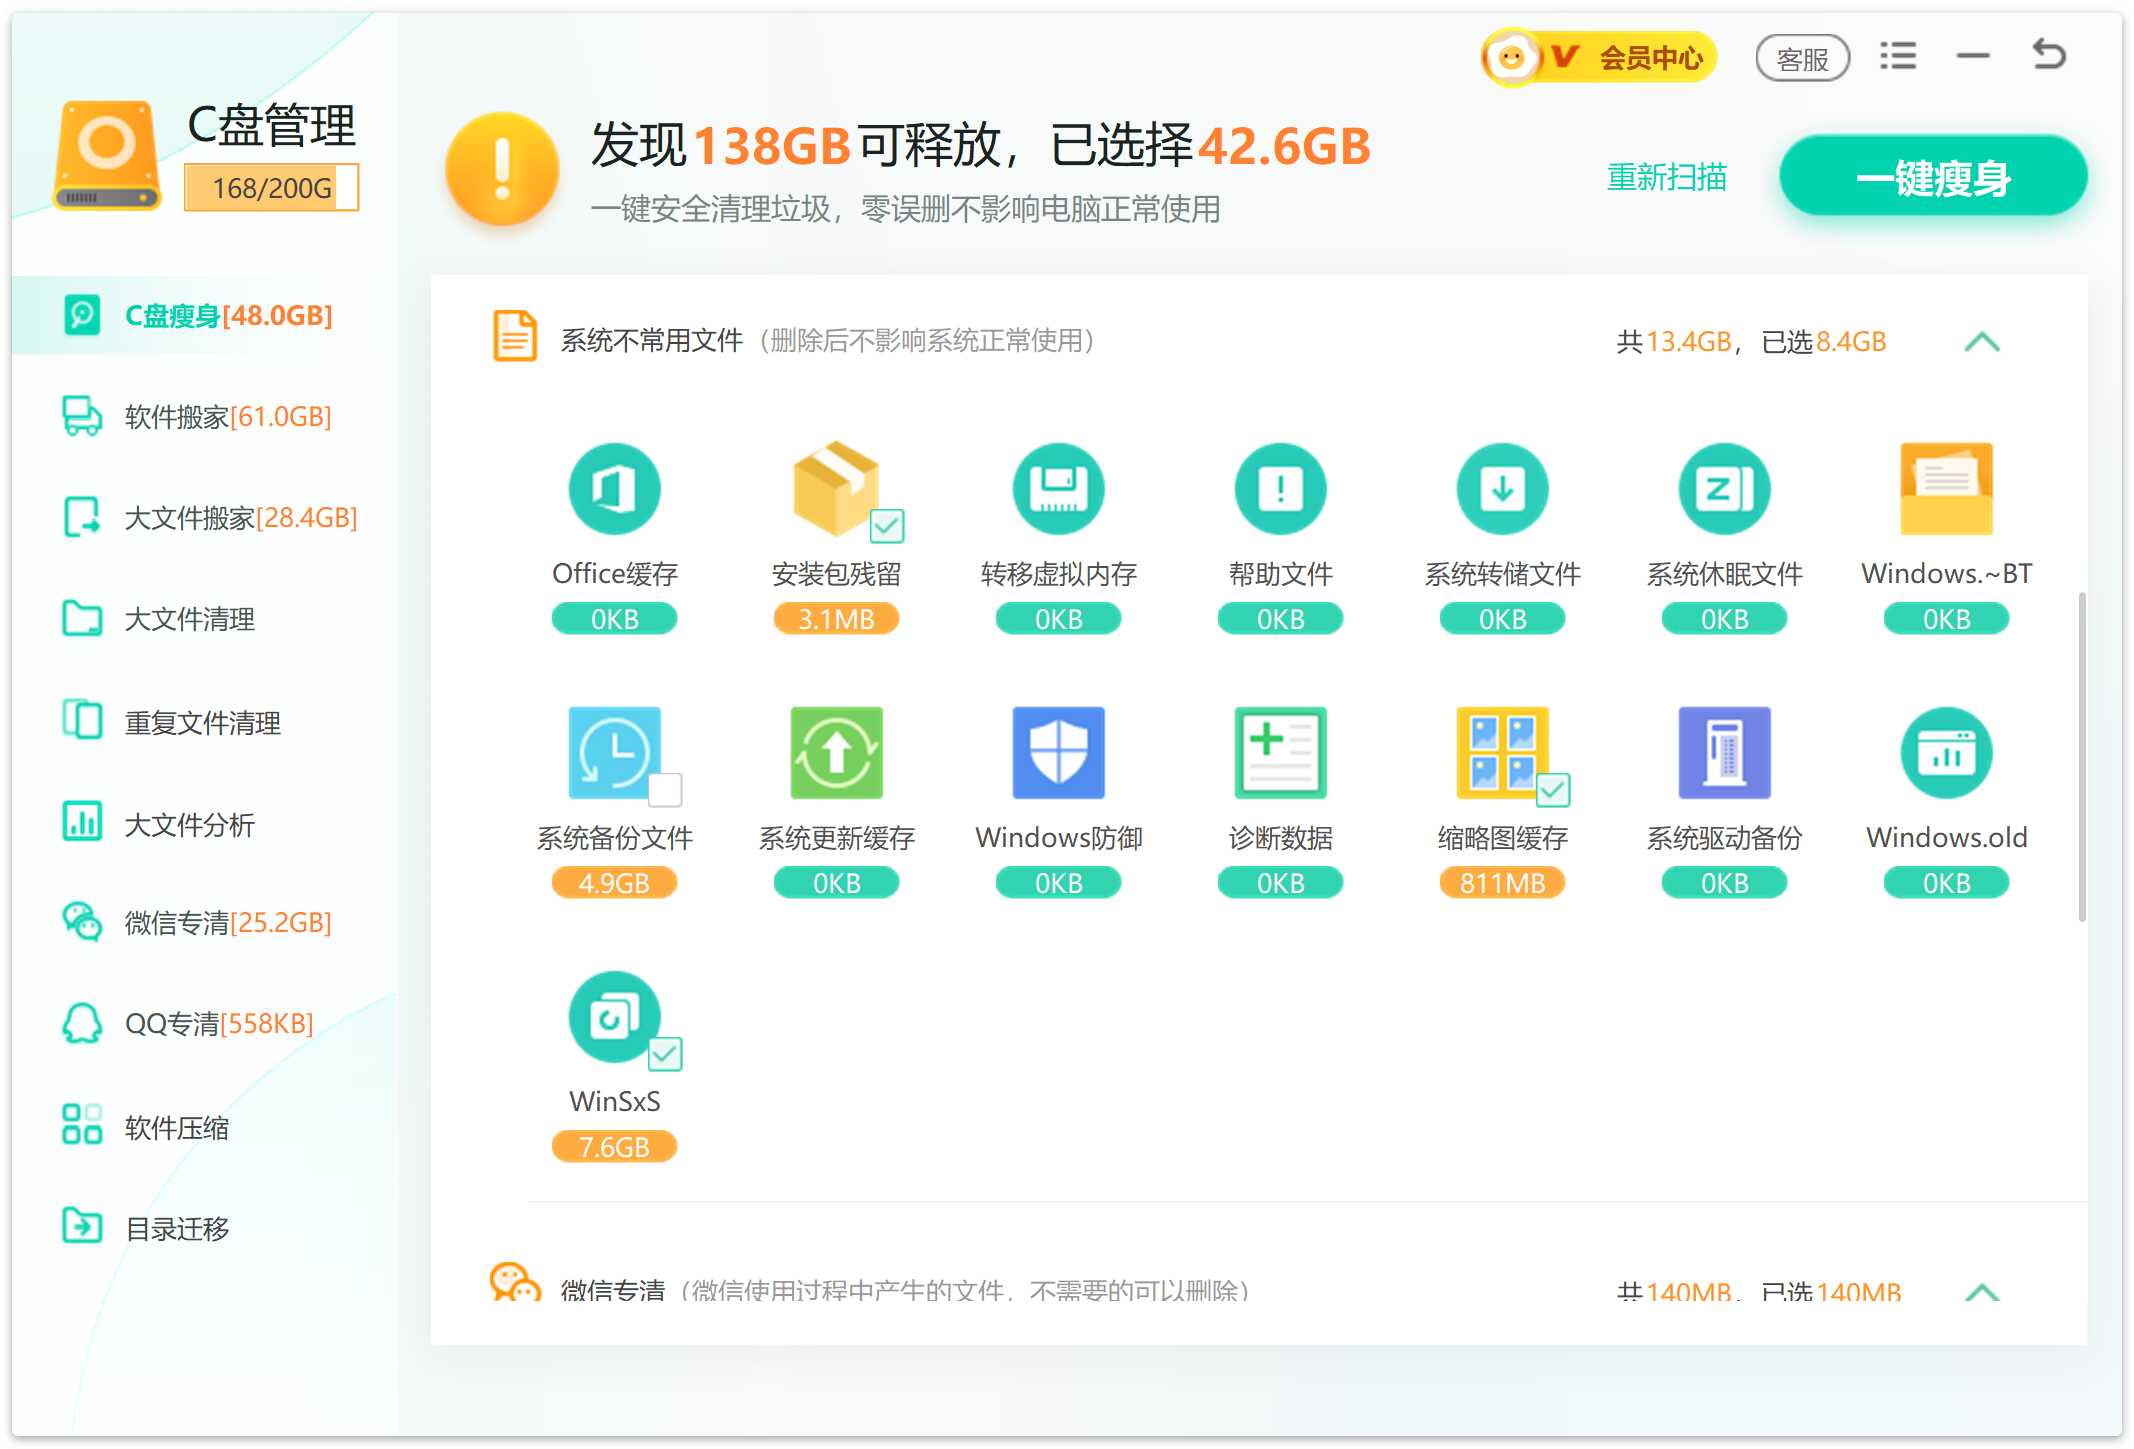Screen dimensions: 2134x1449
Task: Select the 安装包残留 box icon
Action: tap(836, 489)
